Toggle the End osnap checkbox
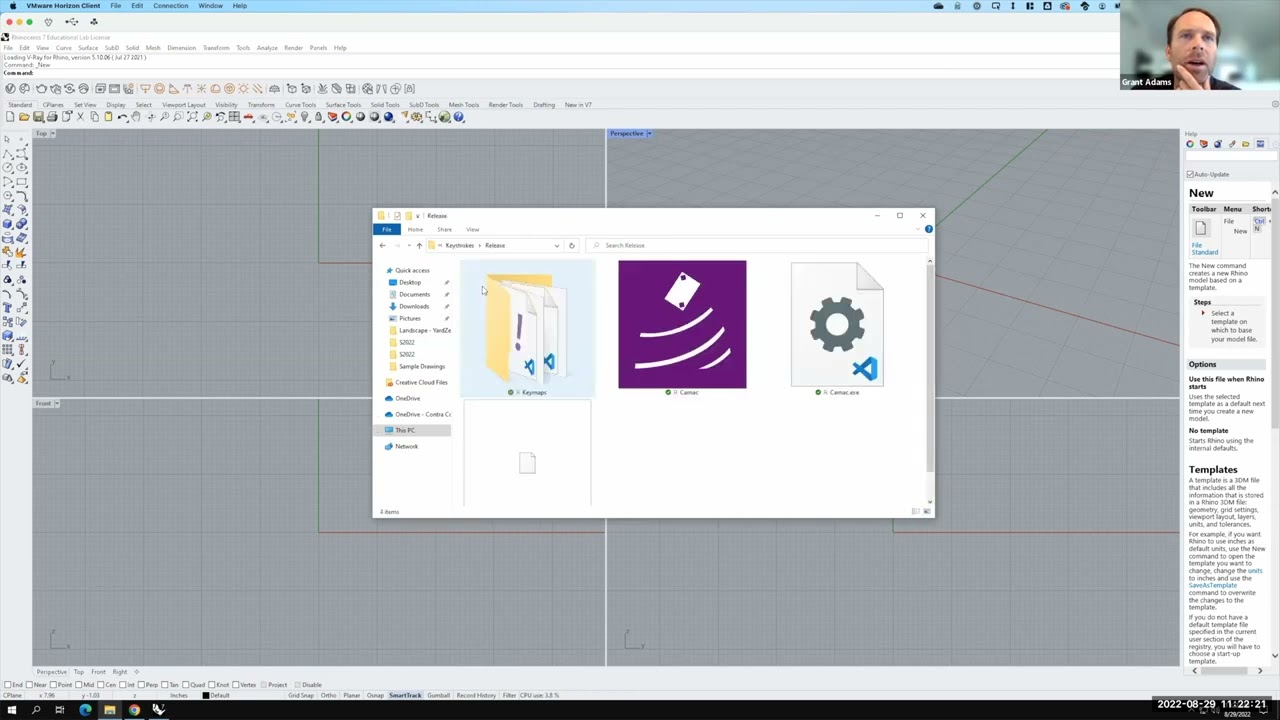The image size is (1280, 720). [7, 685]
